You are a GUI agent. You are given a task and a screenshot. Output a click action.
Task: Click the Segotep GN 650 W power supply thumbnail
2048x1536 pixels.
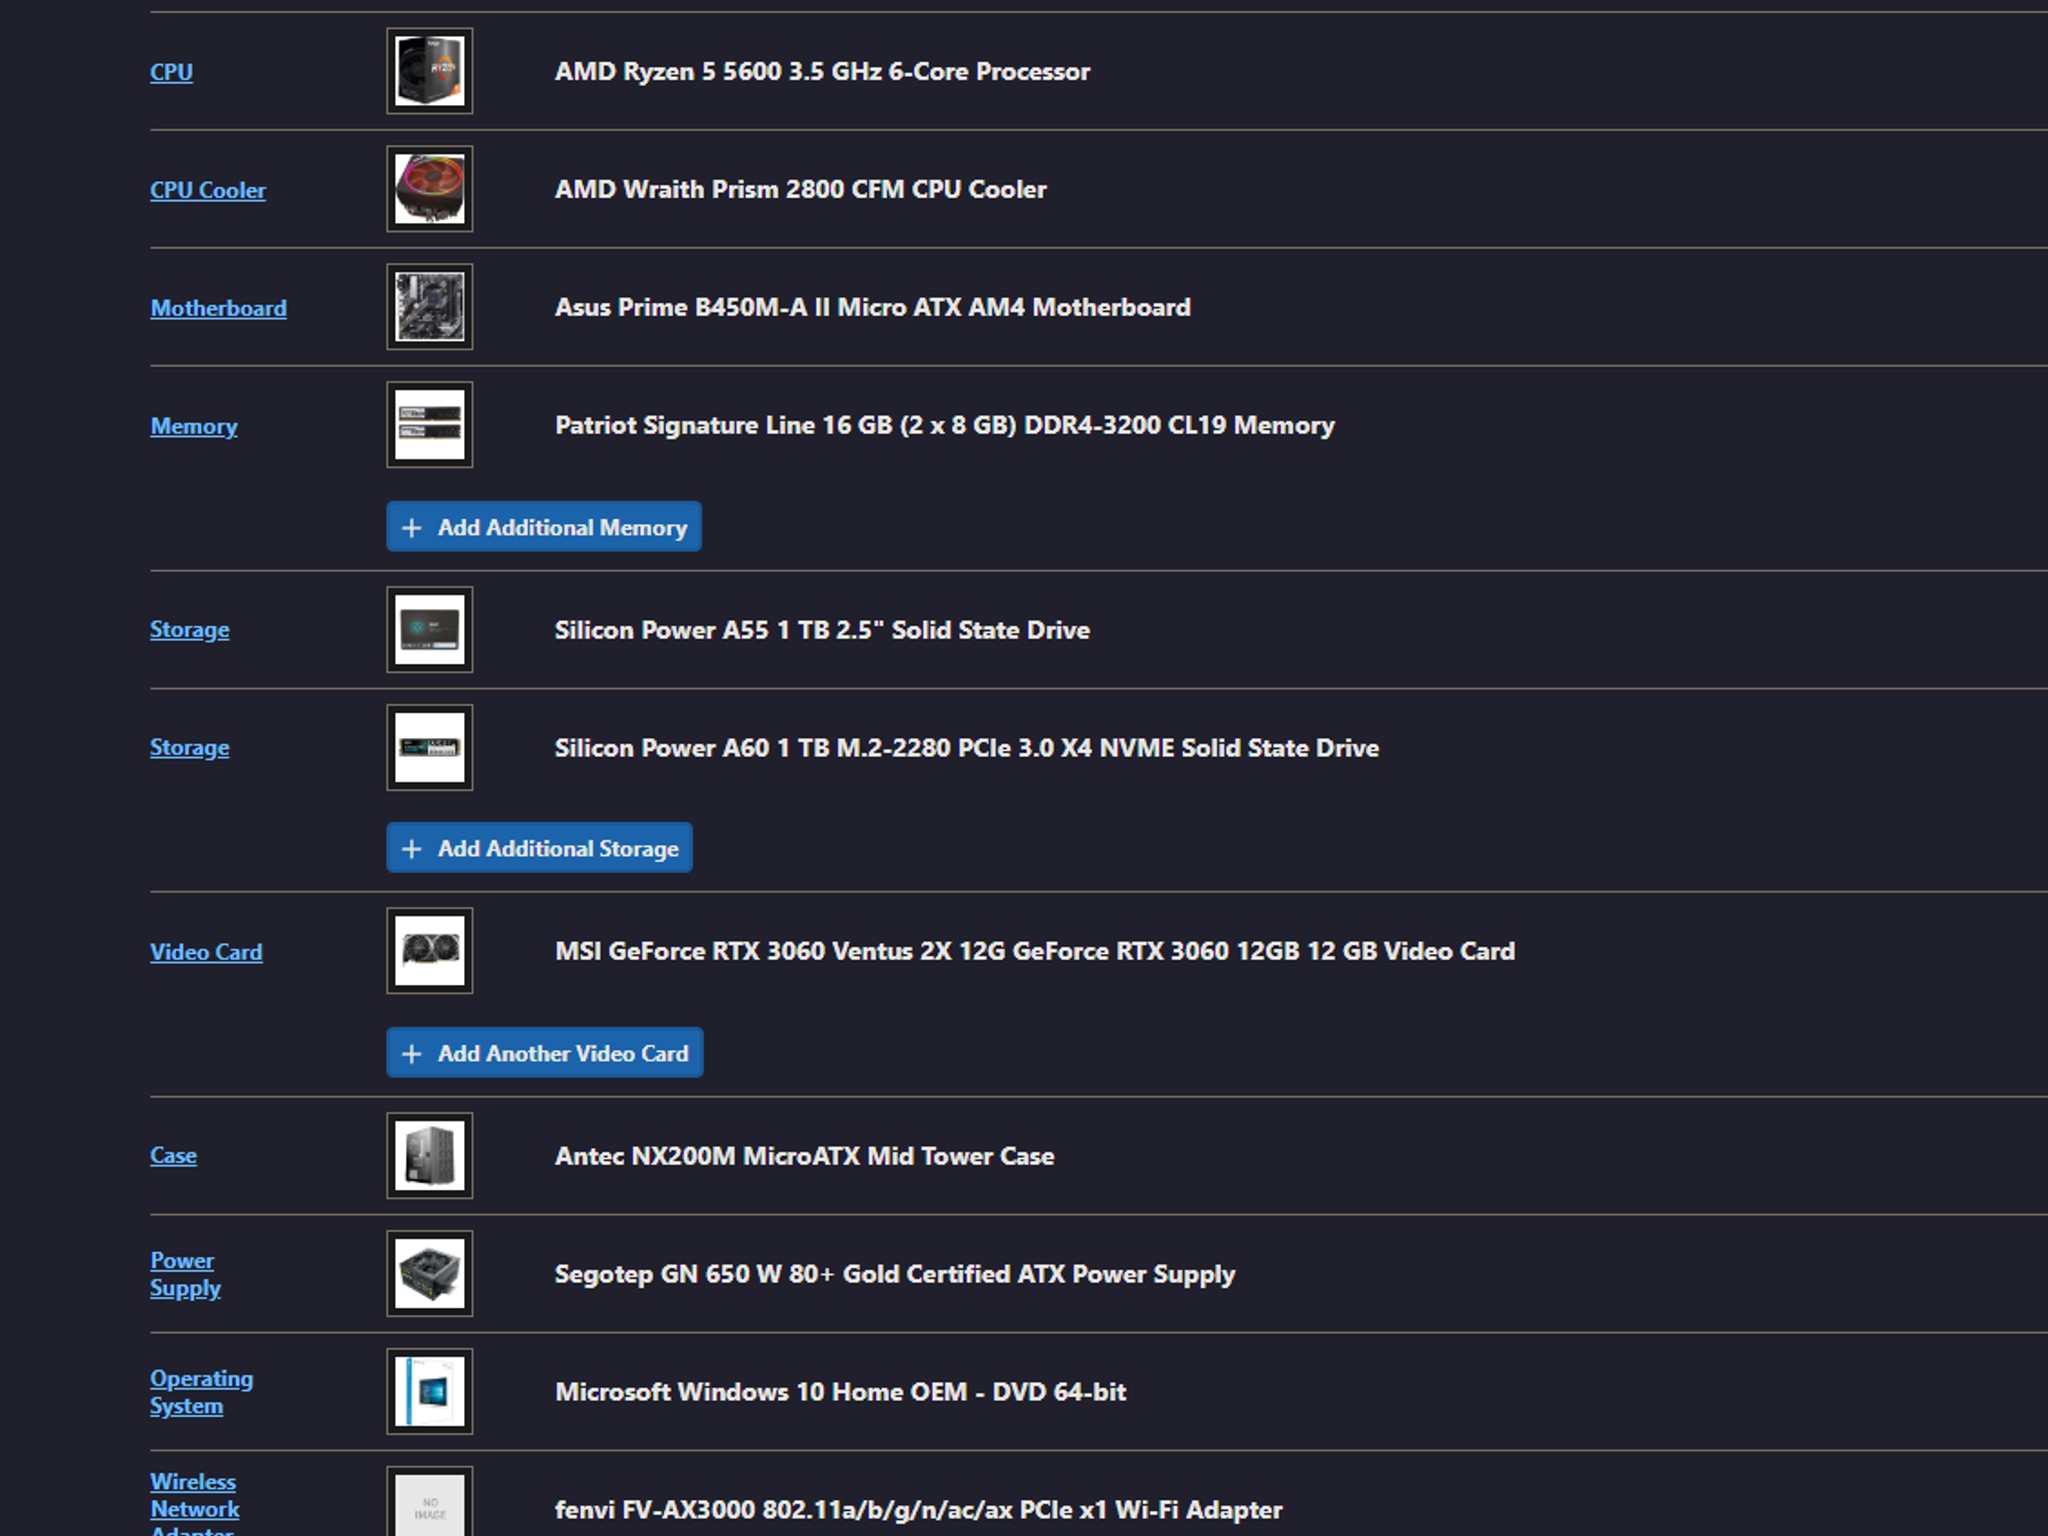click(430, 1274)
